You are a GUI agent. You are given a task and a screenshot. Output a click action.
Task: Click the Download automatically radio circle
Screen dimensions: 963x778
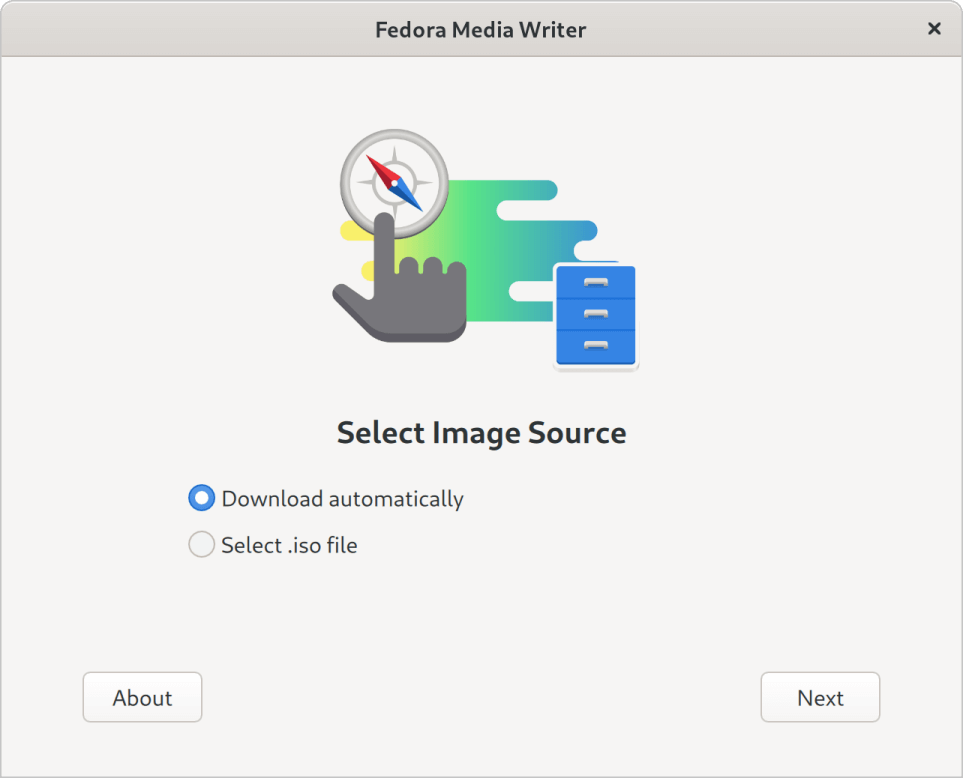pyautogui.click(x=201, y=497)
